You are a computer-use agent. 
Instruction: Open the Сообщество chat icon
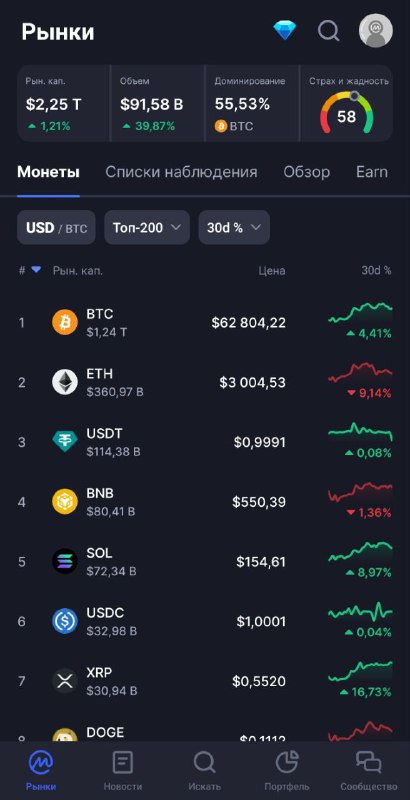tap(369, 764)
